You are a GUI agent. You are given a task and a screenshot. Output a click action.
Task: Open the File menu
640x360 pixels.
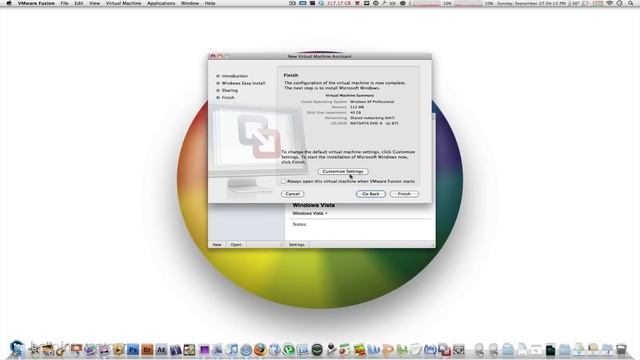64,3
